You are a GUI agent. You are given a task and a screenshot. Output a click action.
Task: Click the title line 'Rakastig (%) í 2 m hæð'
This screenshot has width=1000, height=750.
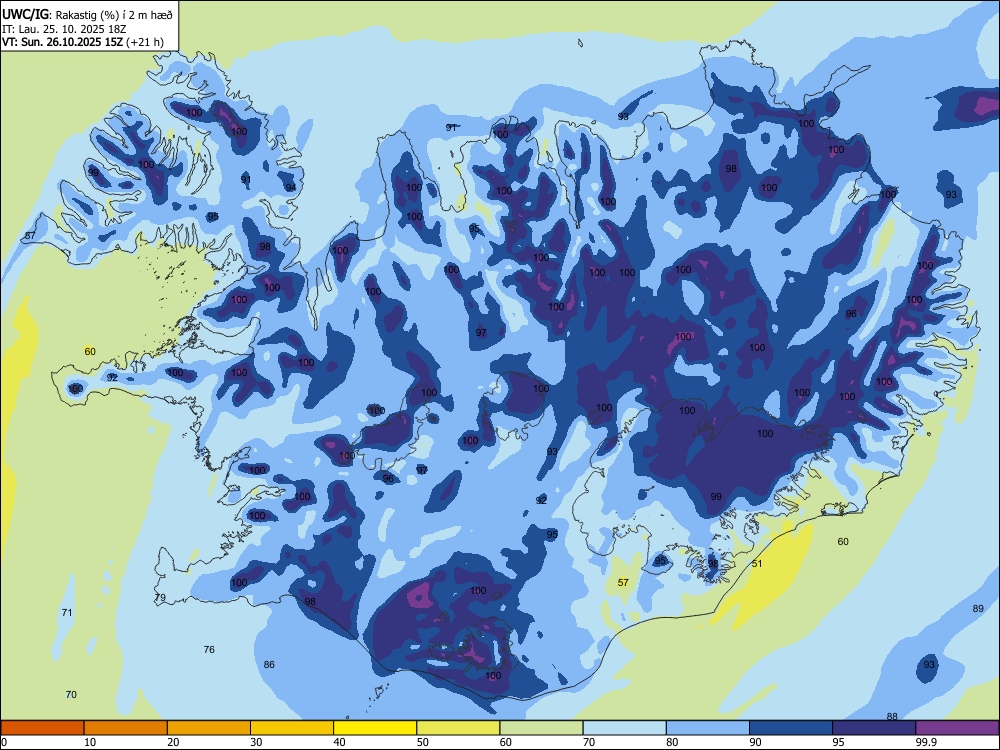(x=114, y=15)
